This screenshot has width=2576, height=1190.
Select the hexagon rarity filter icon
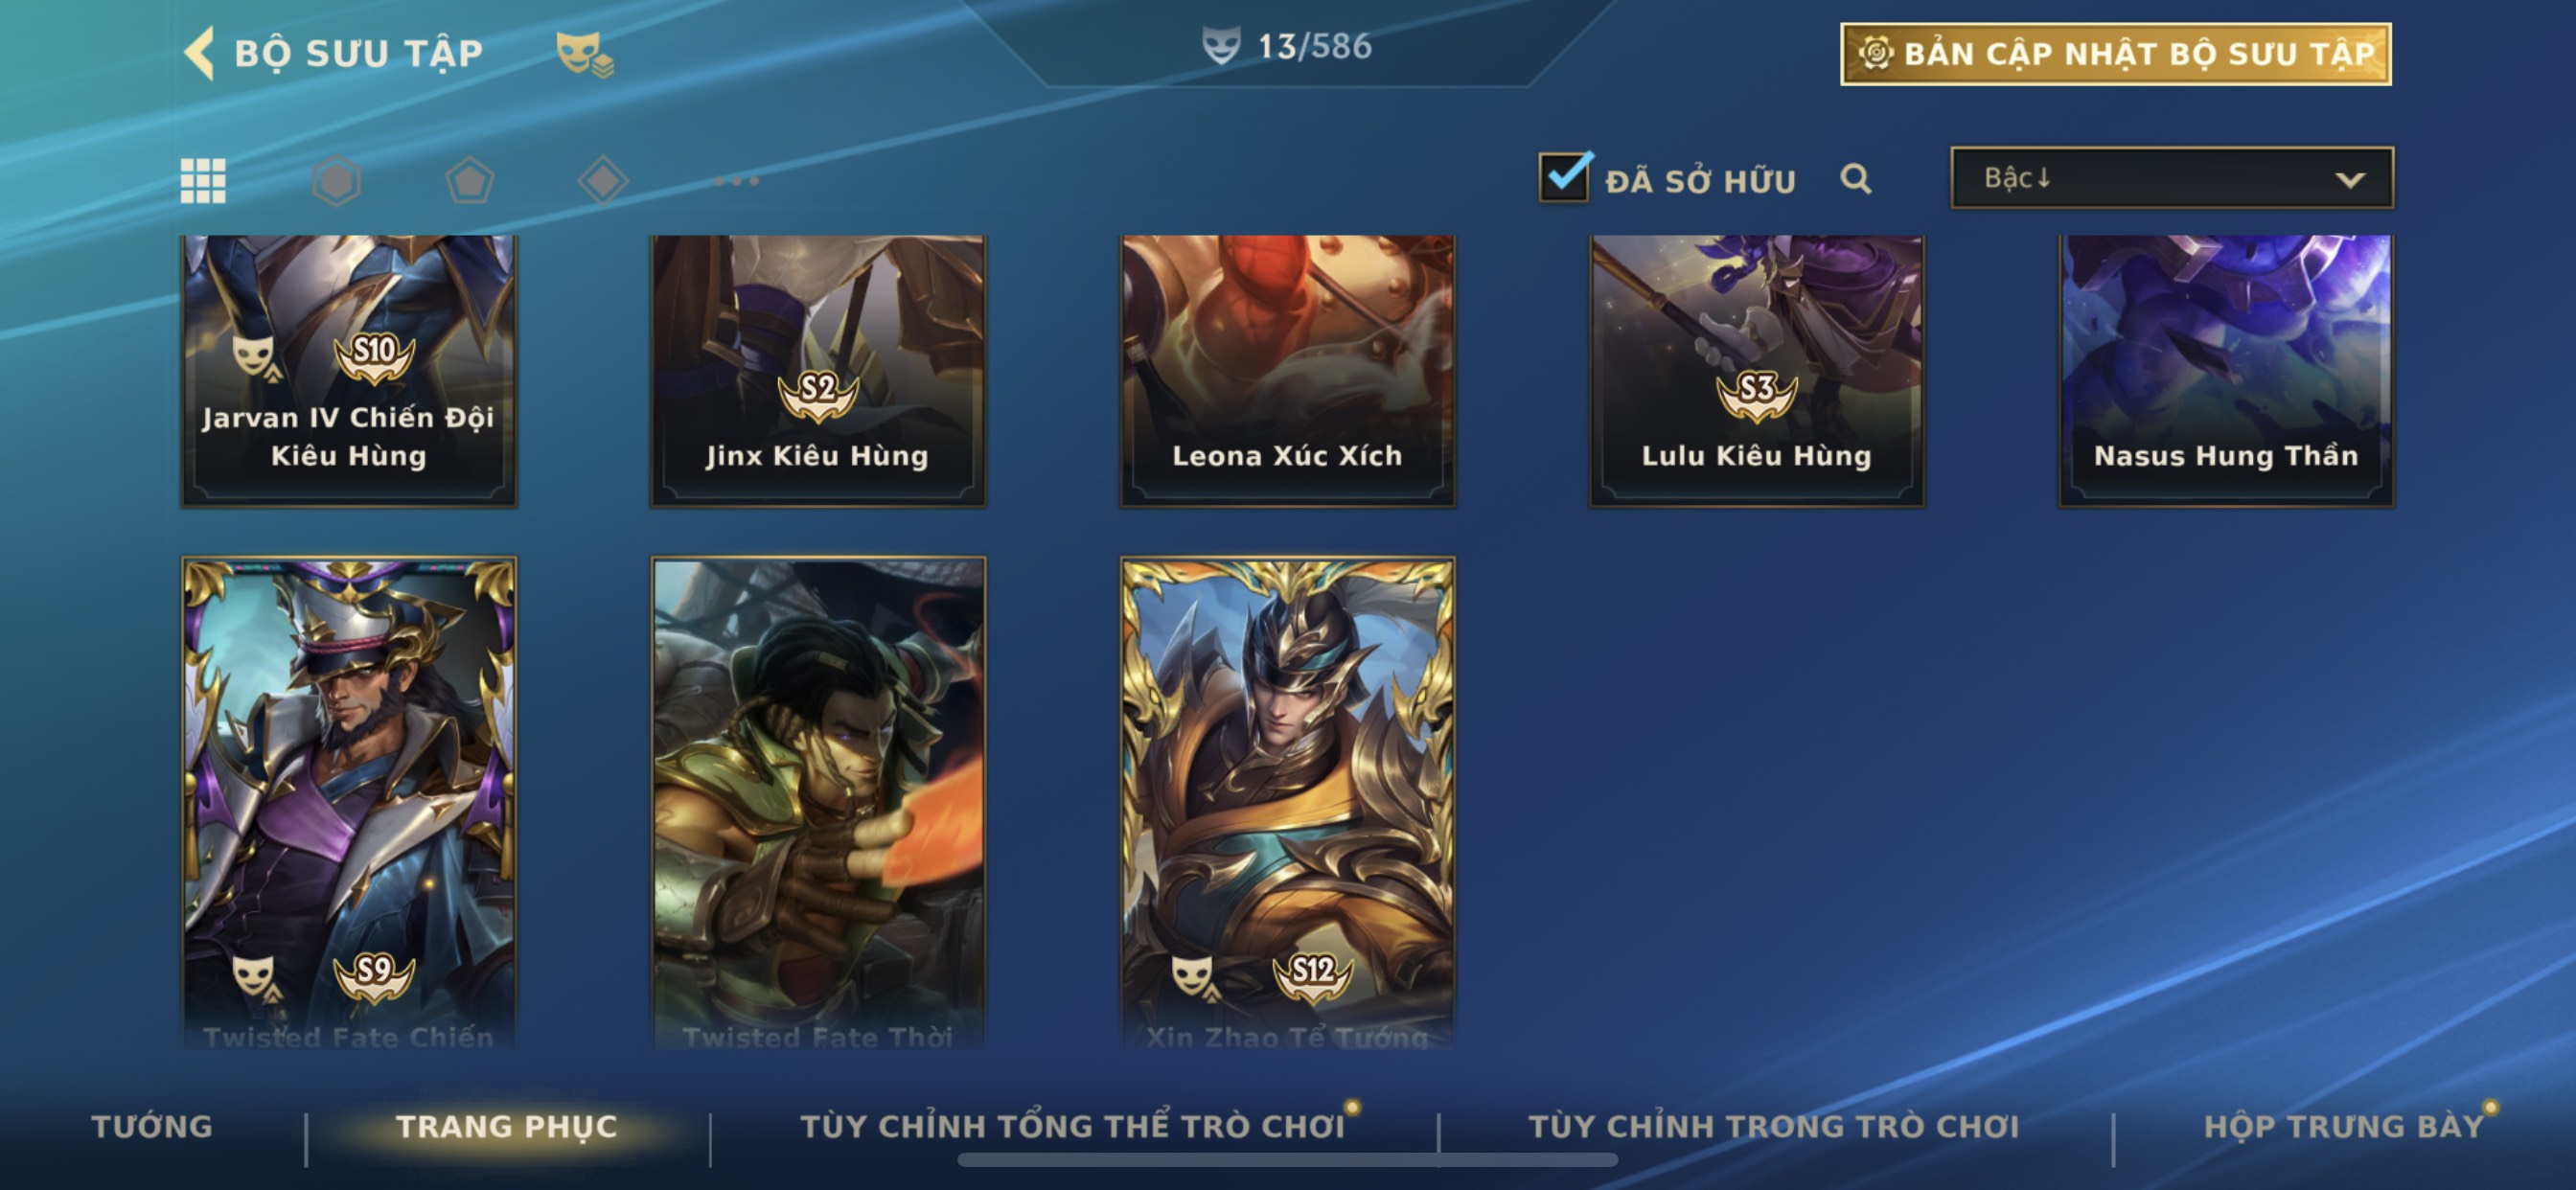tap(336, 181)
